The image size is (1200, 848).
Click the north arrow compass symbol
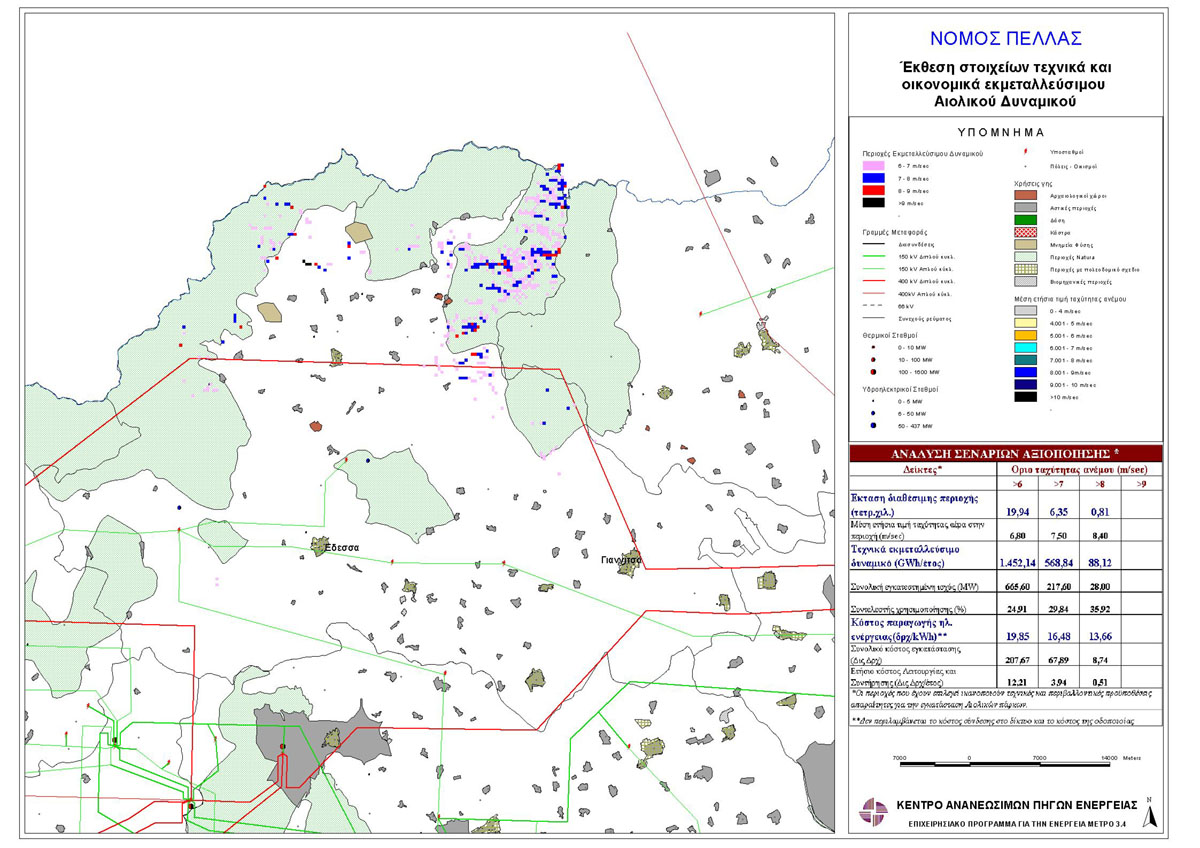coord(1151,812)
